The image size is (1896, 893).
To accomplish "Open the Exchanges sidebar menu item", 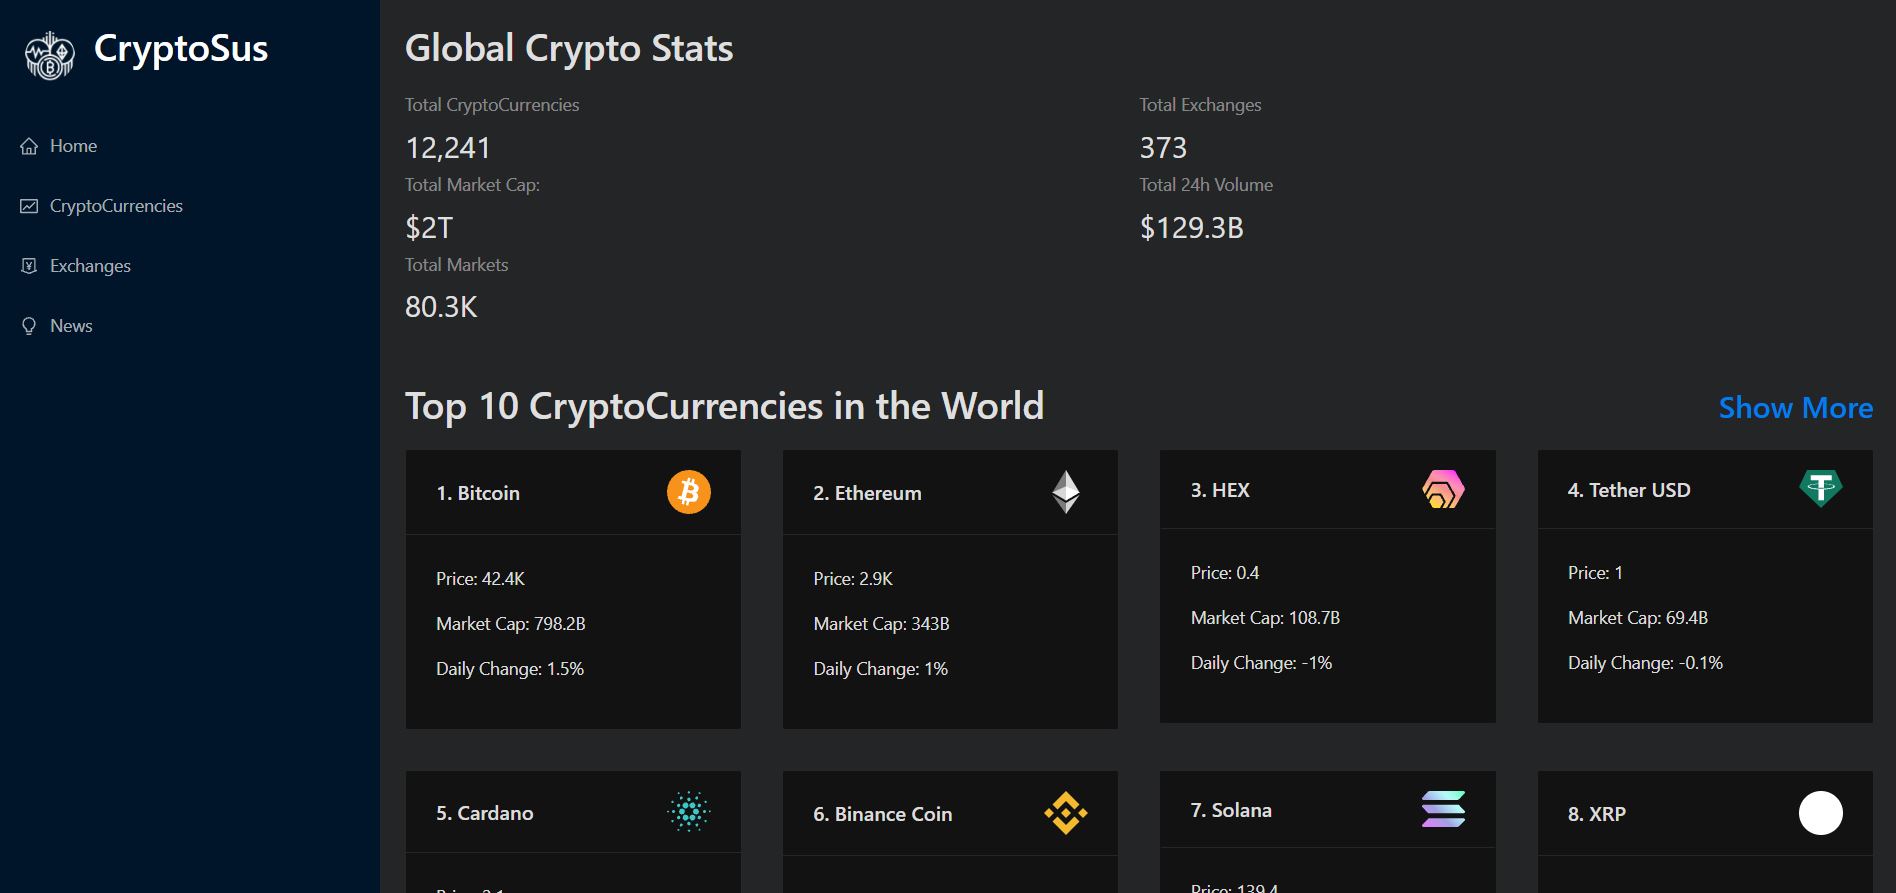I will point(90,266).
